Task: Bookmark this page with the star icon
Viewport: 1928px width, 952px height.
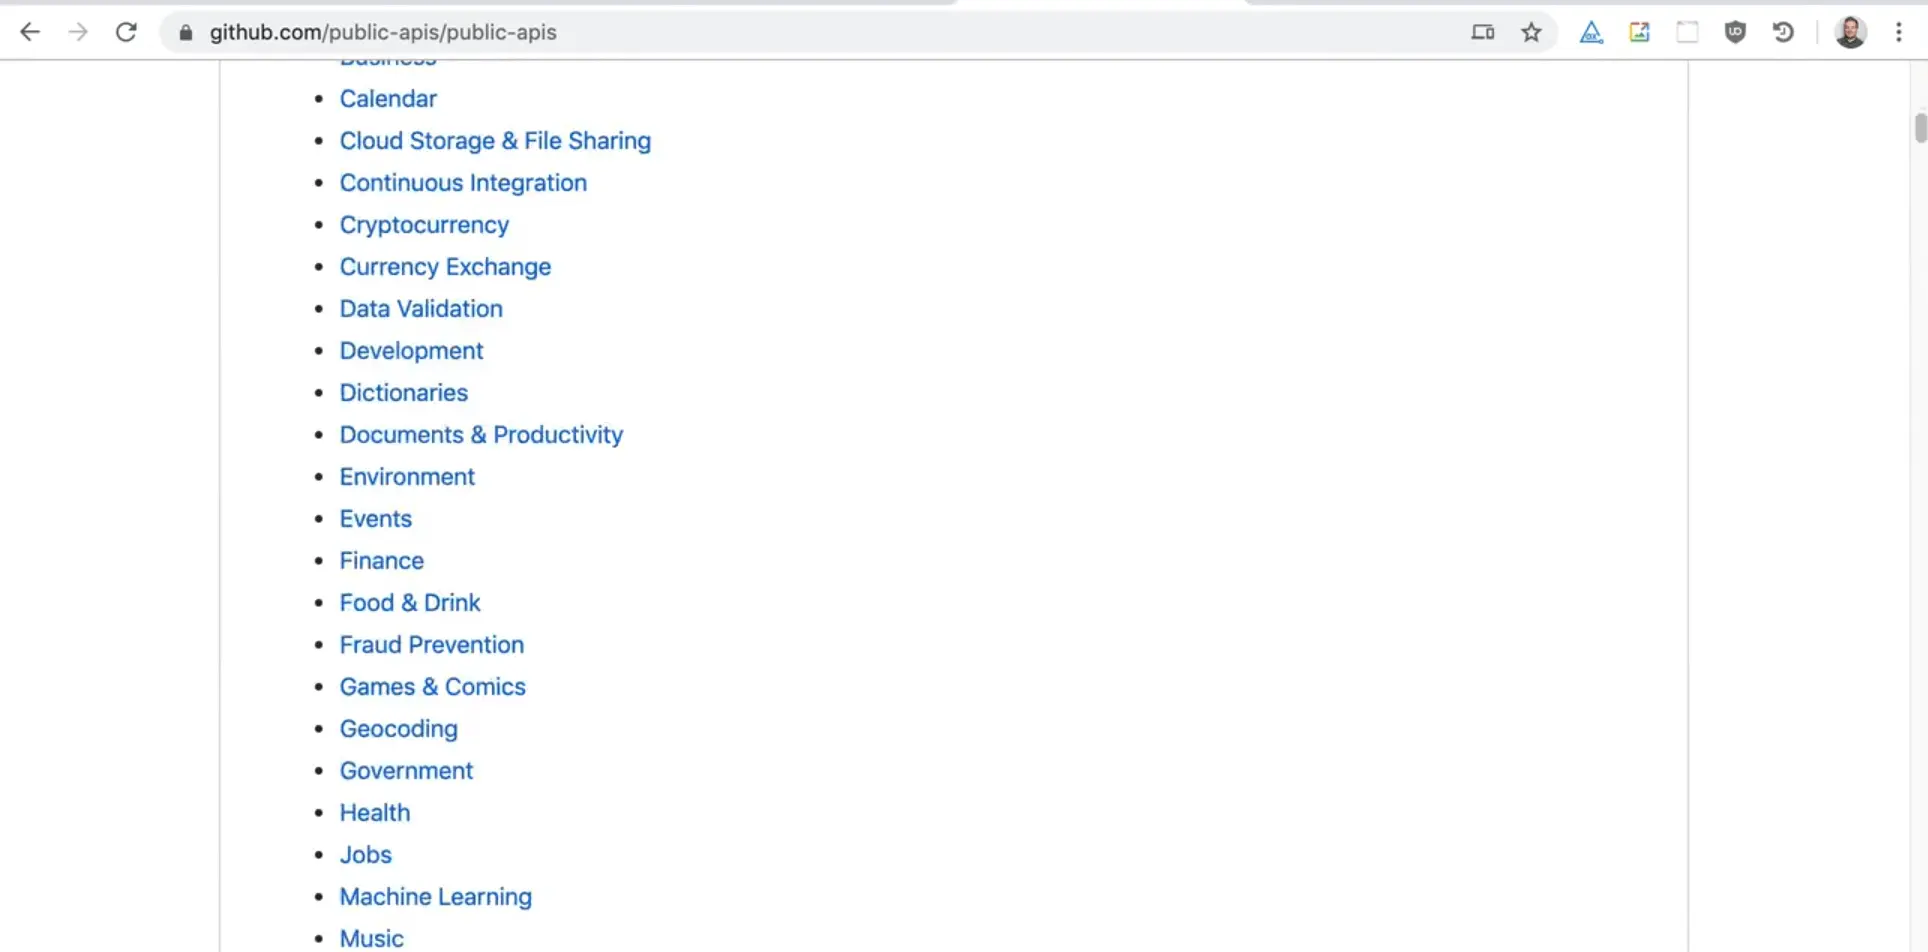Action: point(1531,32)
